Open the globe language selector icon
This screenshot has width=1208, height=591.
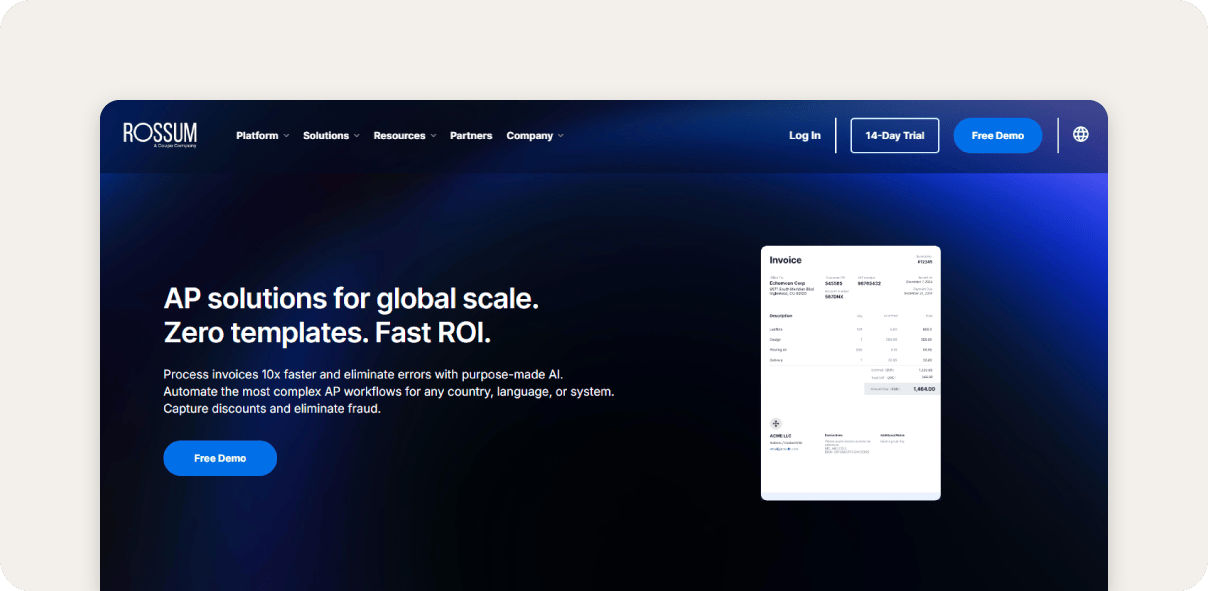tap(1080, 134)
